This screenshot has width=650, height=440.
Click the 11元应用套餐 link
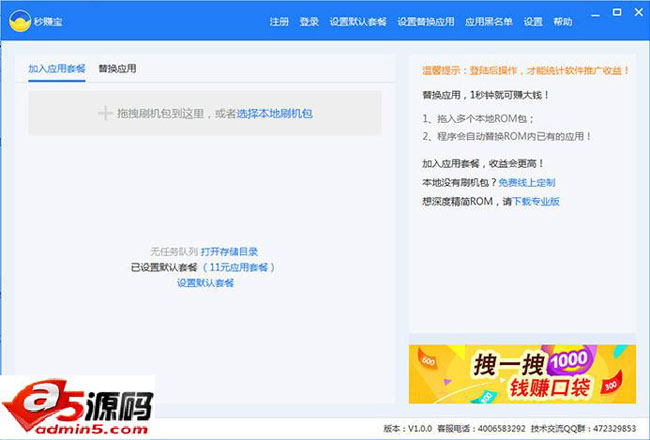point(239,267)
